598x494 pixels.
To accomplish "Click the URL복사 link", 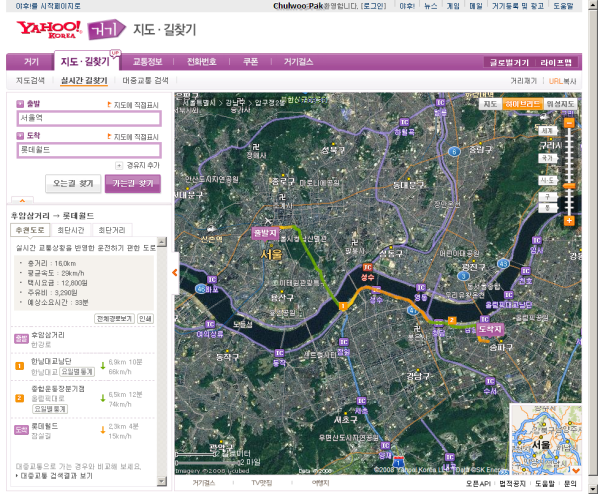I will (563, 81).
